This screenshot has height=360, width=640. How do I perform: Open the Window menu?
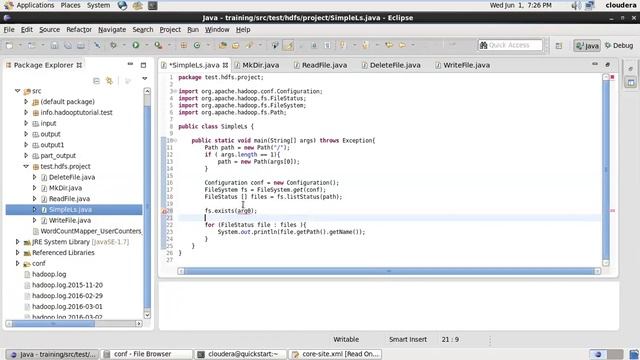click(217, 30)
